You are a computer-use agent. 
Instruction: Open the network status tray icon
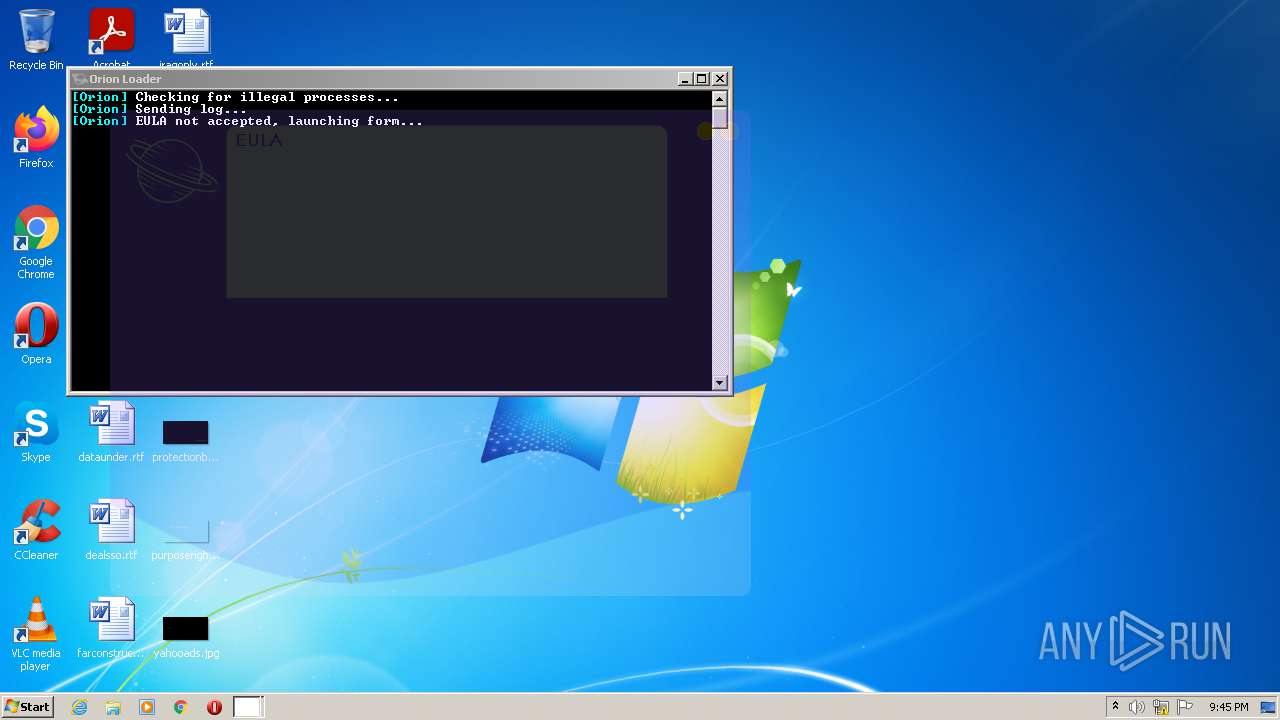click(x=1161, y=707)
